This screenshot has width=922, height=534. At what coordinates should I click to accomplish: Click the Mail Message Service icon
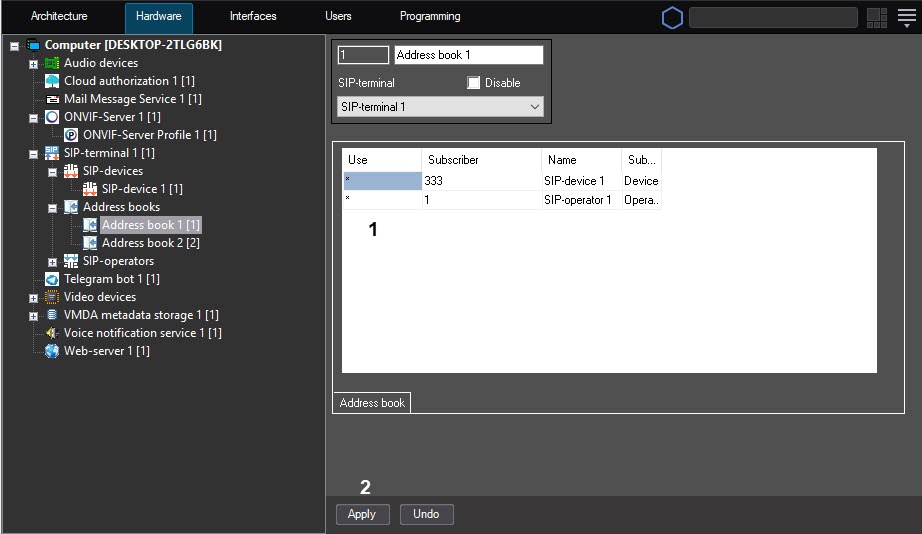click(x=52, y=99)
